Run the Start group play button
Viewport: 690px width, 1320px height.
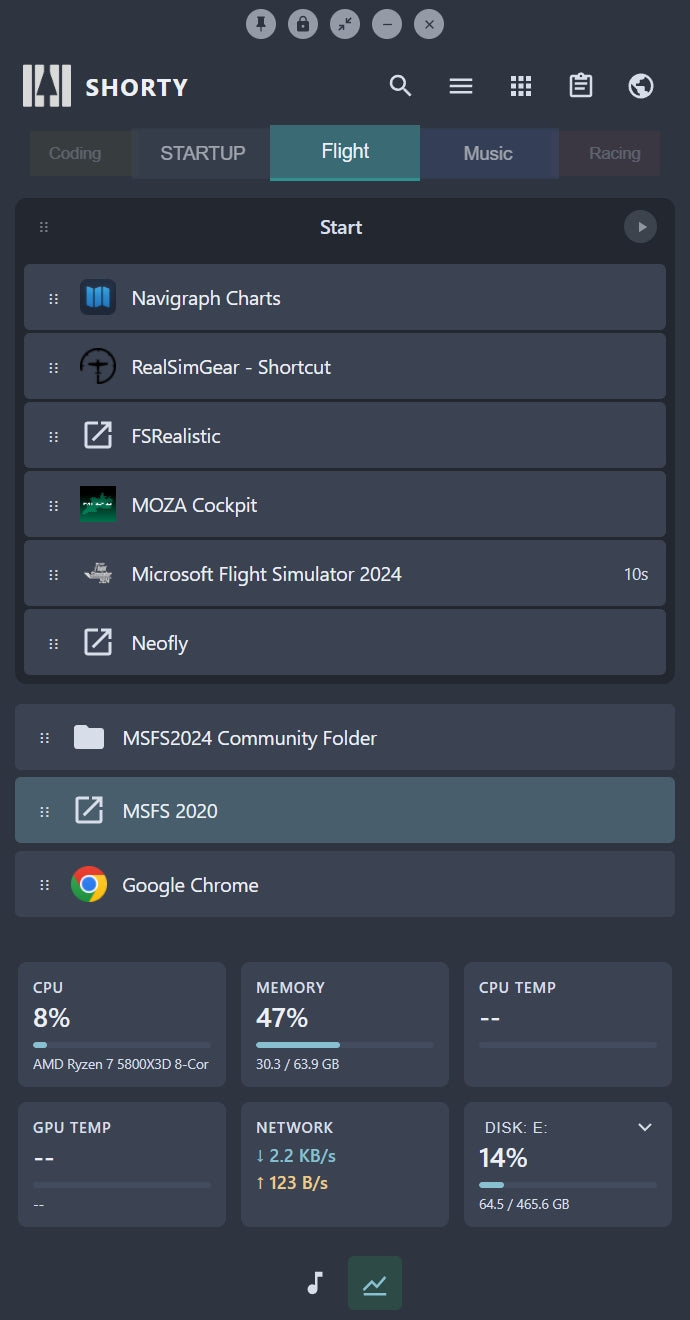tap(641, 227)
